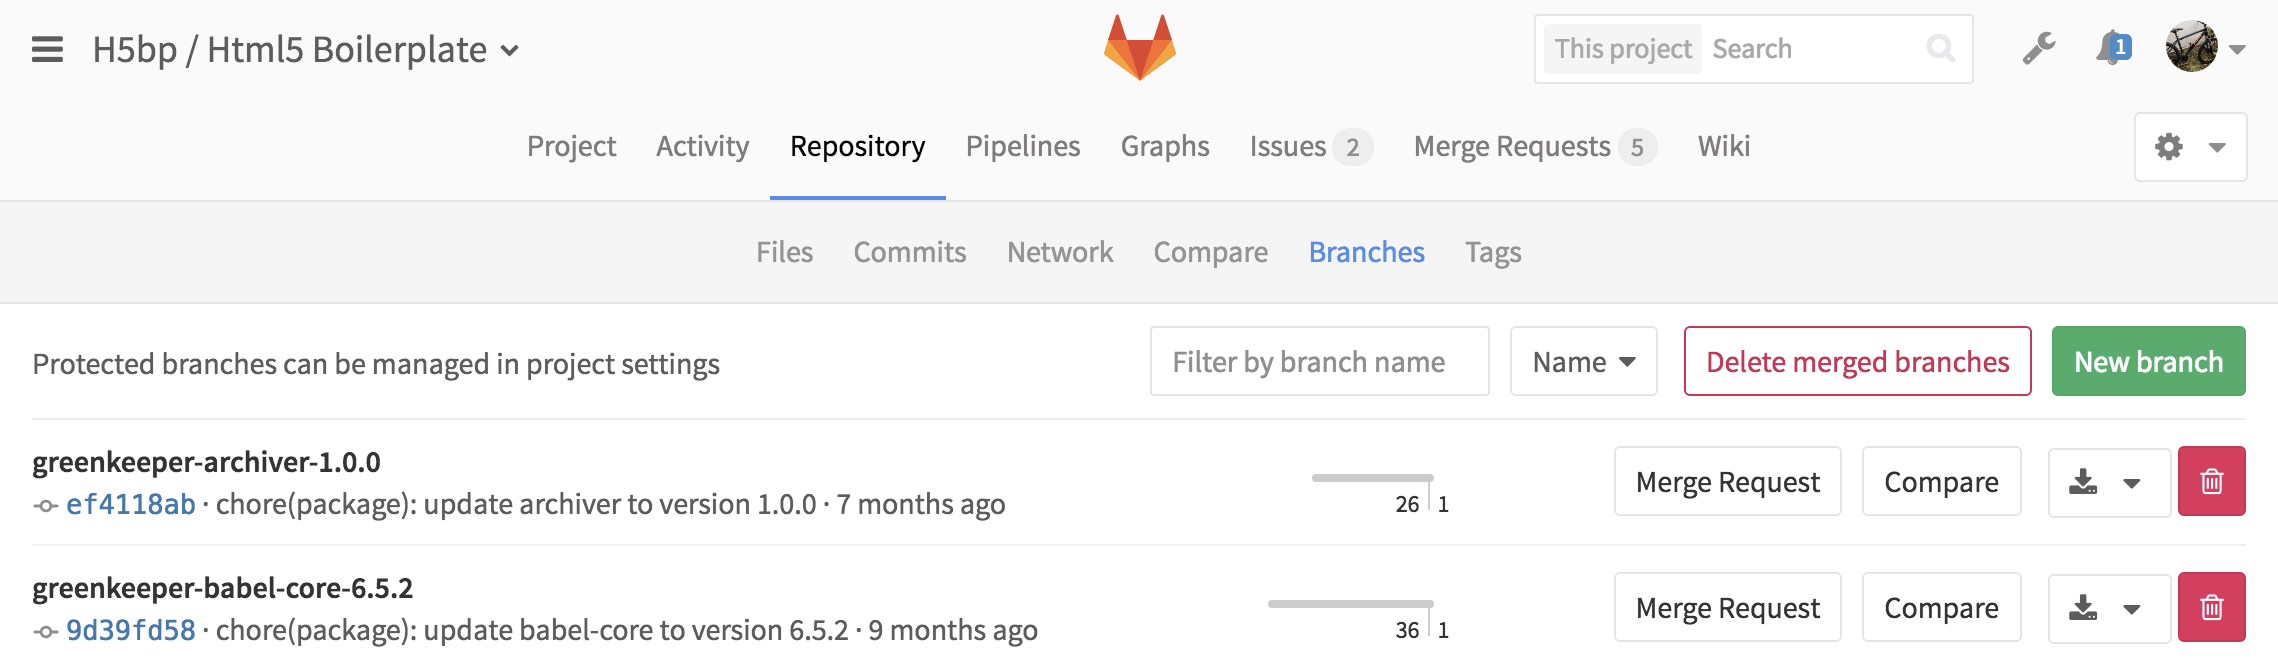Expand the H5bp project switcher
The image size is (2278, 670).
pos(508,49)
